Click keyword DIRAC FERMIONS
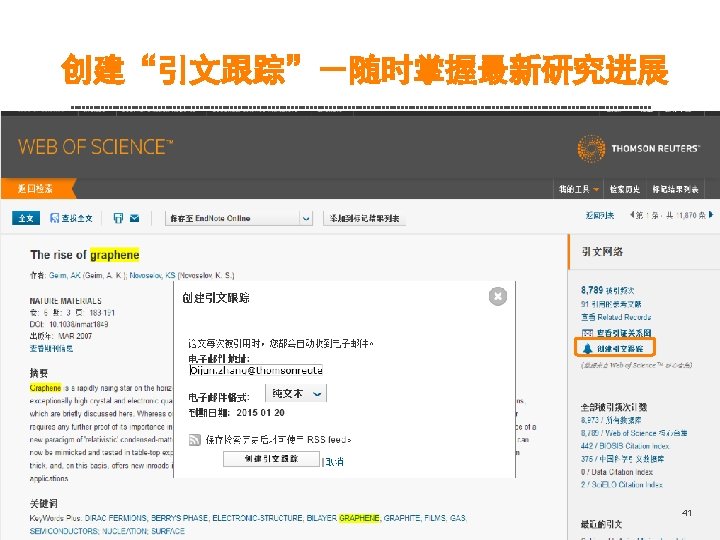Image resolution: width=720 pixels, height=540 pixels. 116,518
